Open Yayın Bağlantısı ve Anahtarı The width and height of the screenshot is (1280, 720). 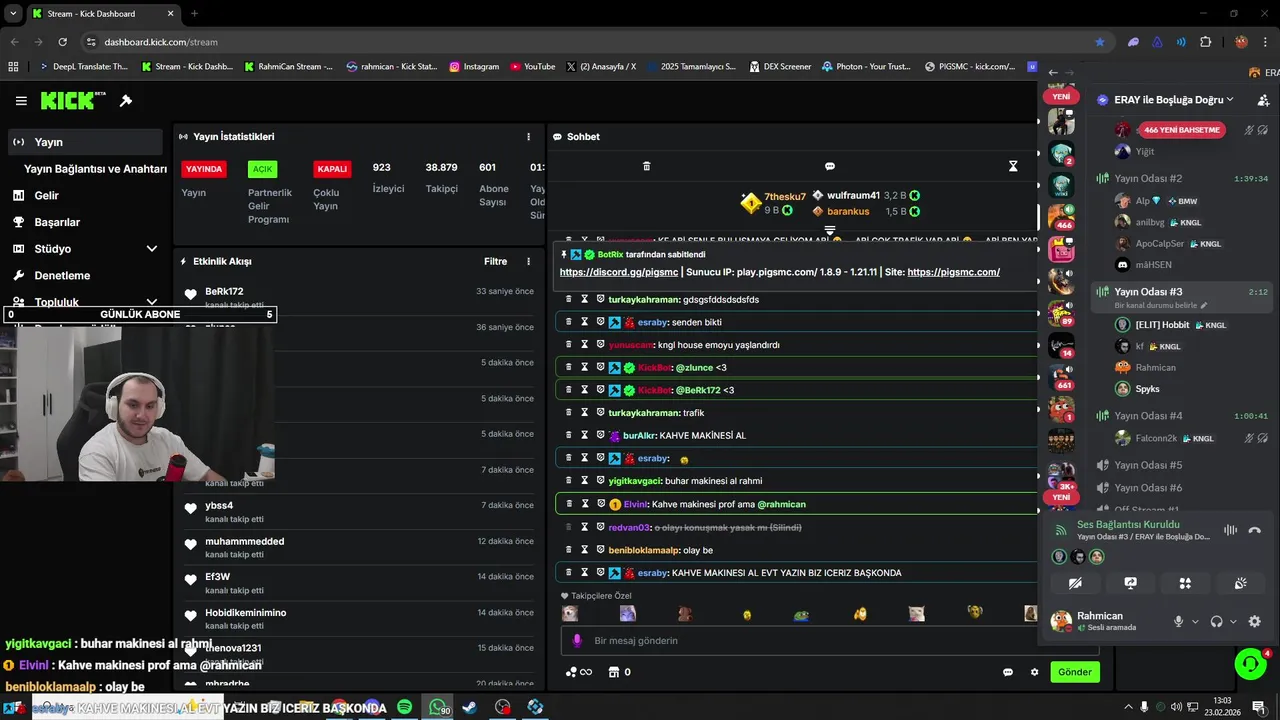click(x=95, y=169)
